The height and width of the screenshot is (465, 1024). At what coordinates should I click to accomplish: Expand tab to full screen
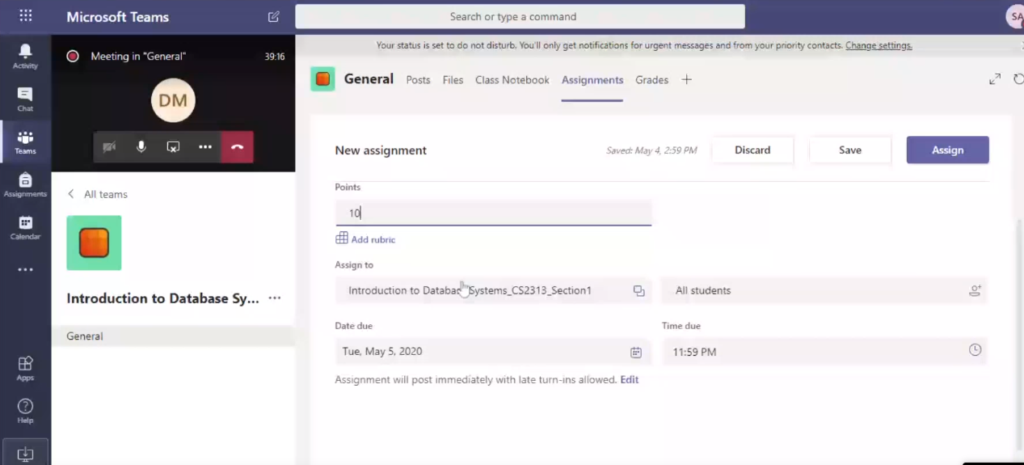click(x=995, y=80)
